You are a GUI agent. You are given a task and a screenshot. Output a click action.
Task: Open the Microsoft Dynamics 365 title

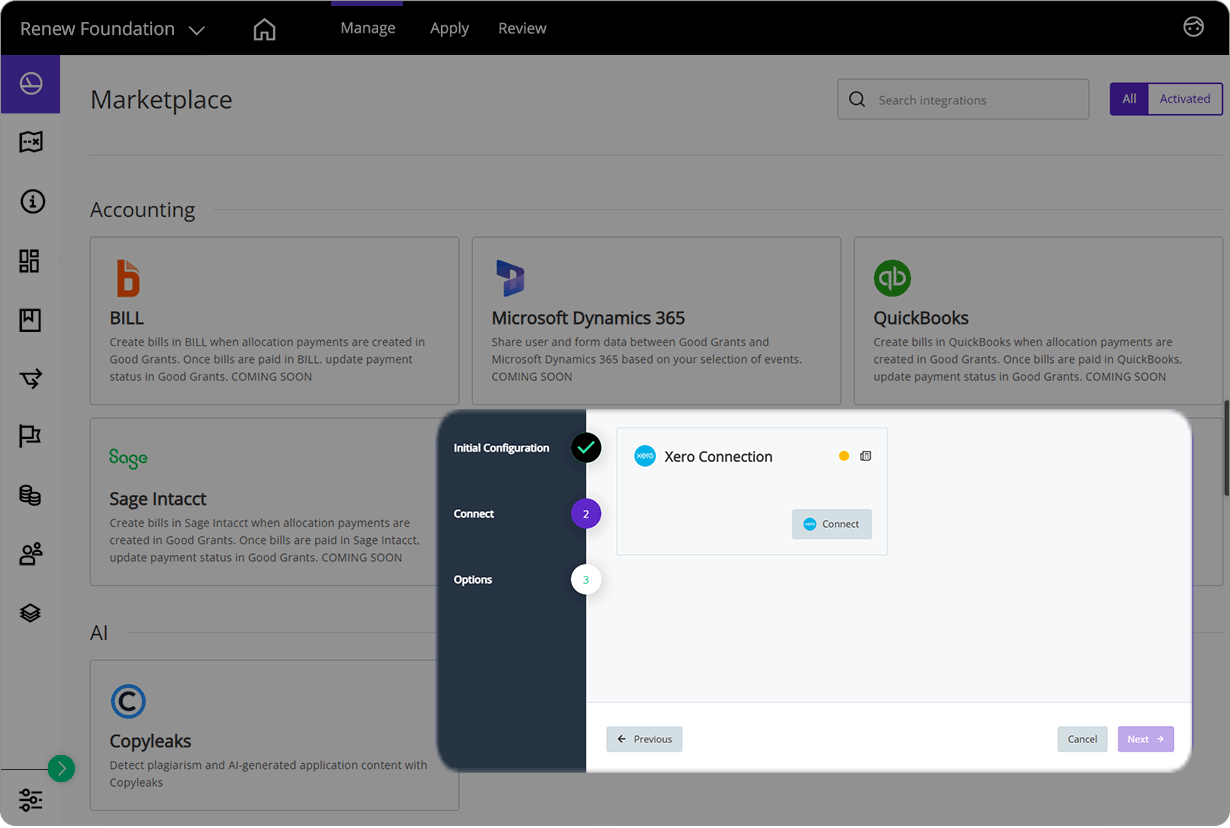pyautogui.click(x=588, y=318)
